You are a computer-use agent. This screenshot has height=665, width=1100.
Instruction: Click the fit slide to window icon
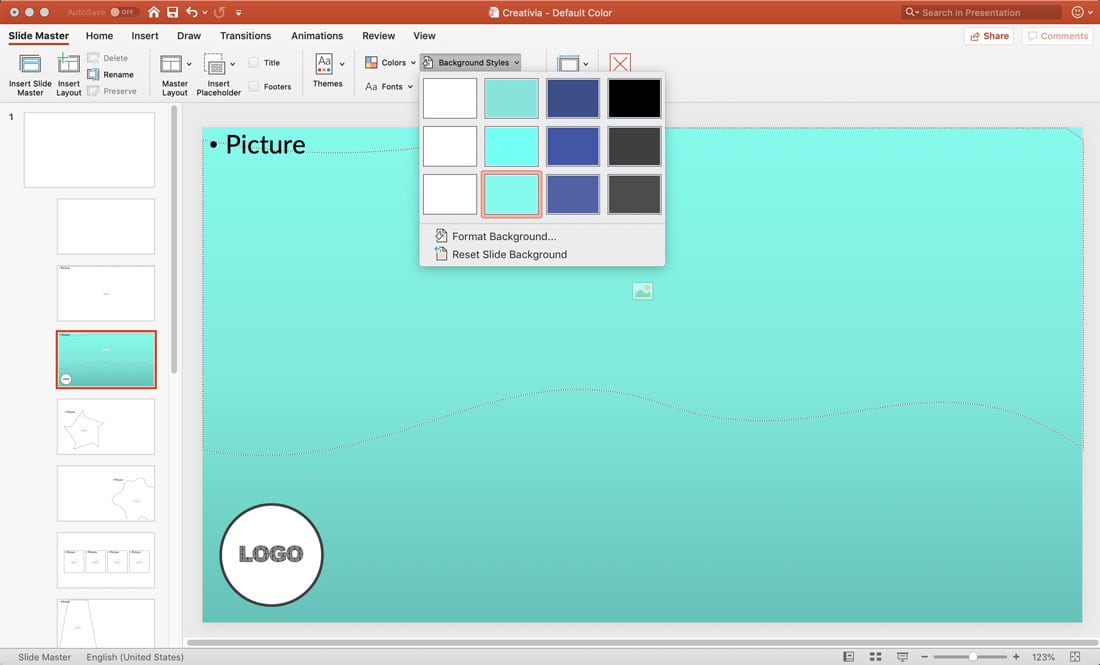(x=1076, y=657)
